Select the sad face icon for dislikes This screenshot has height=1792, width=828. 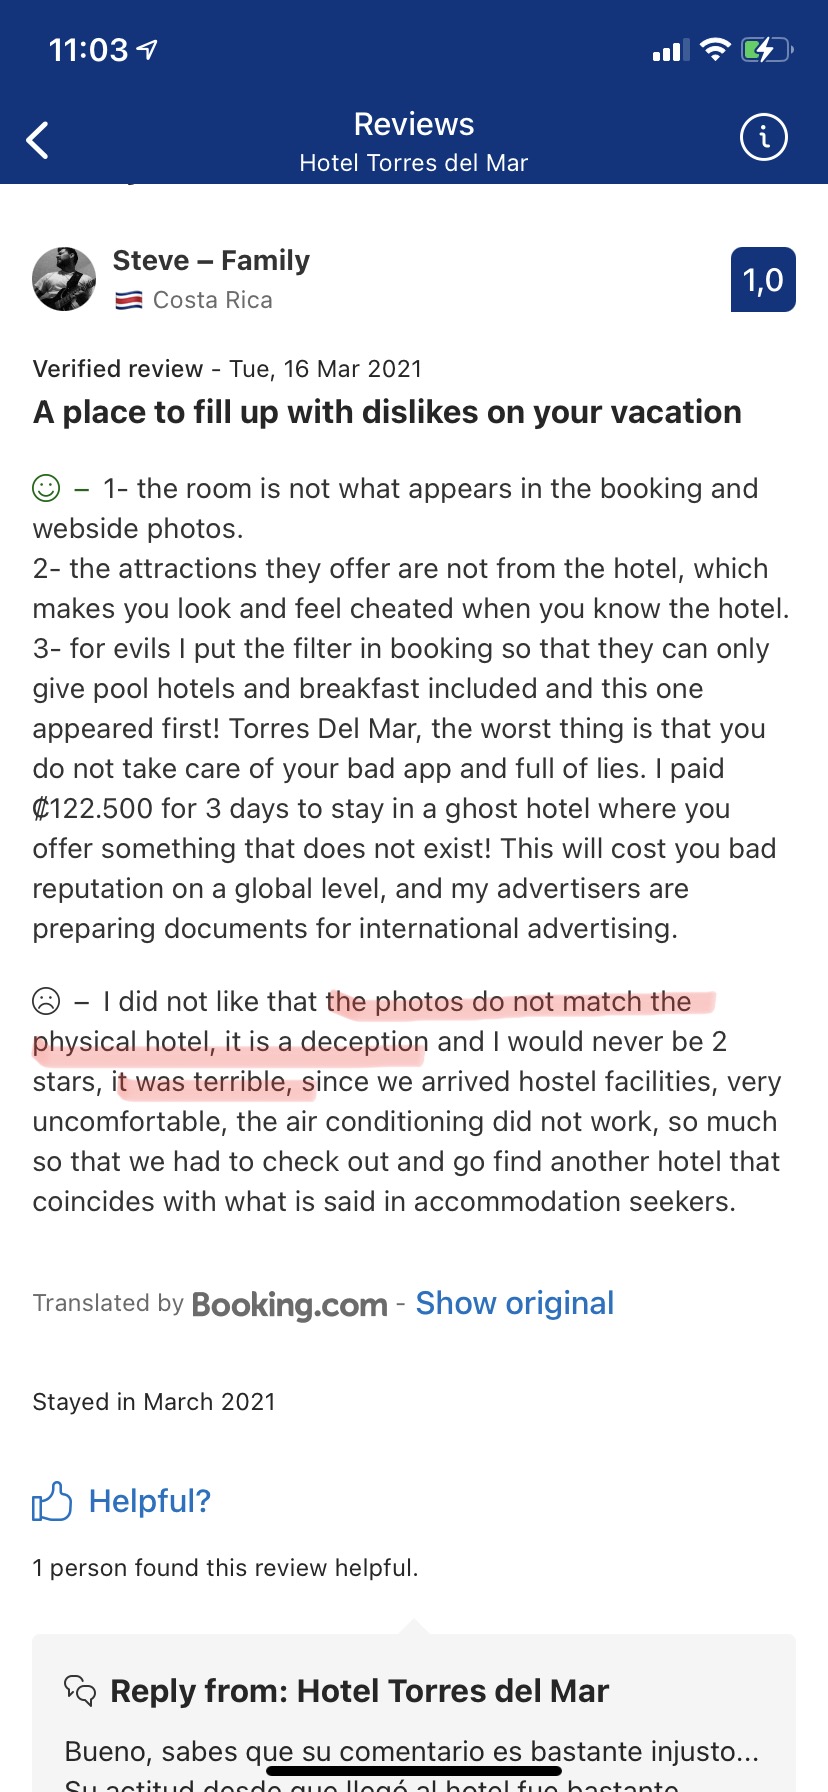pos(46,1001)
